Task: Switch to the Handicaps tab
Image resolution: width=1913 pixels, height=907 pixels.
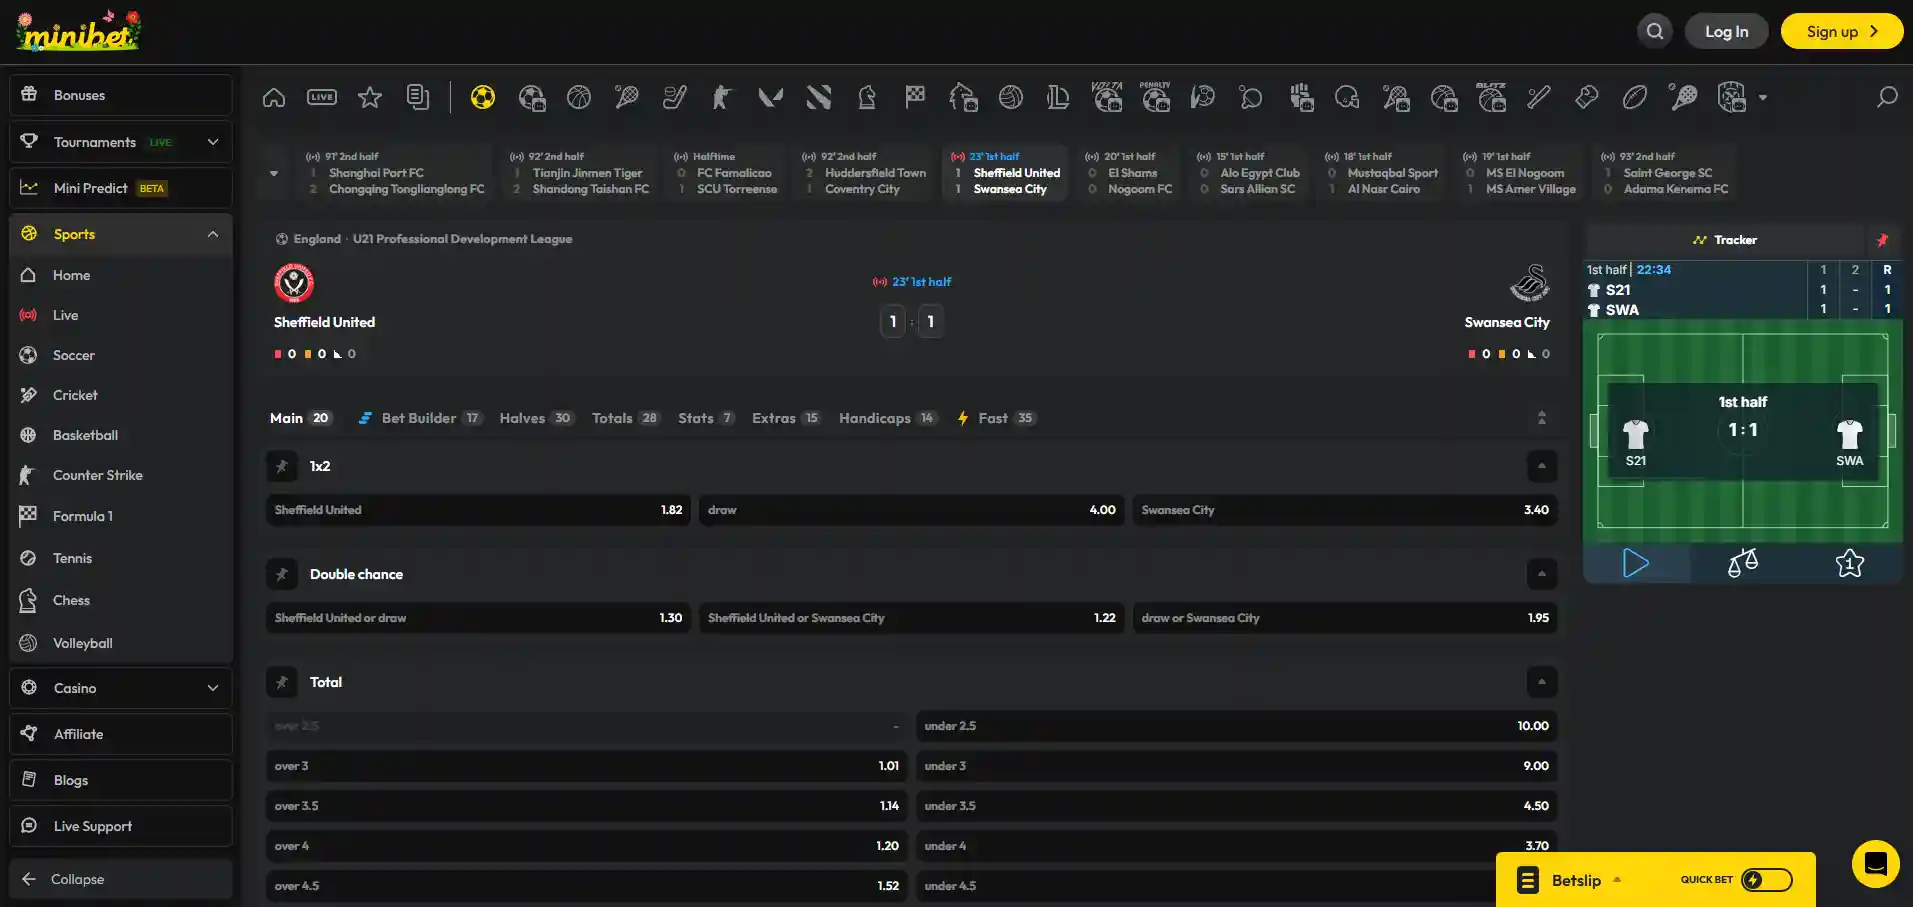Action: coord(888,418)
